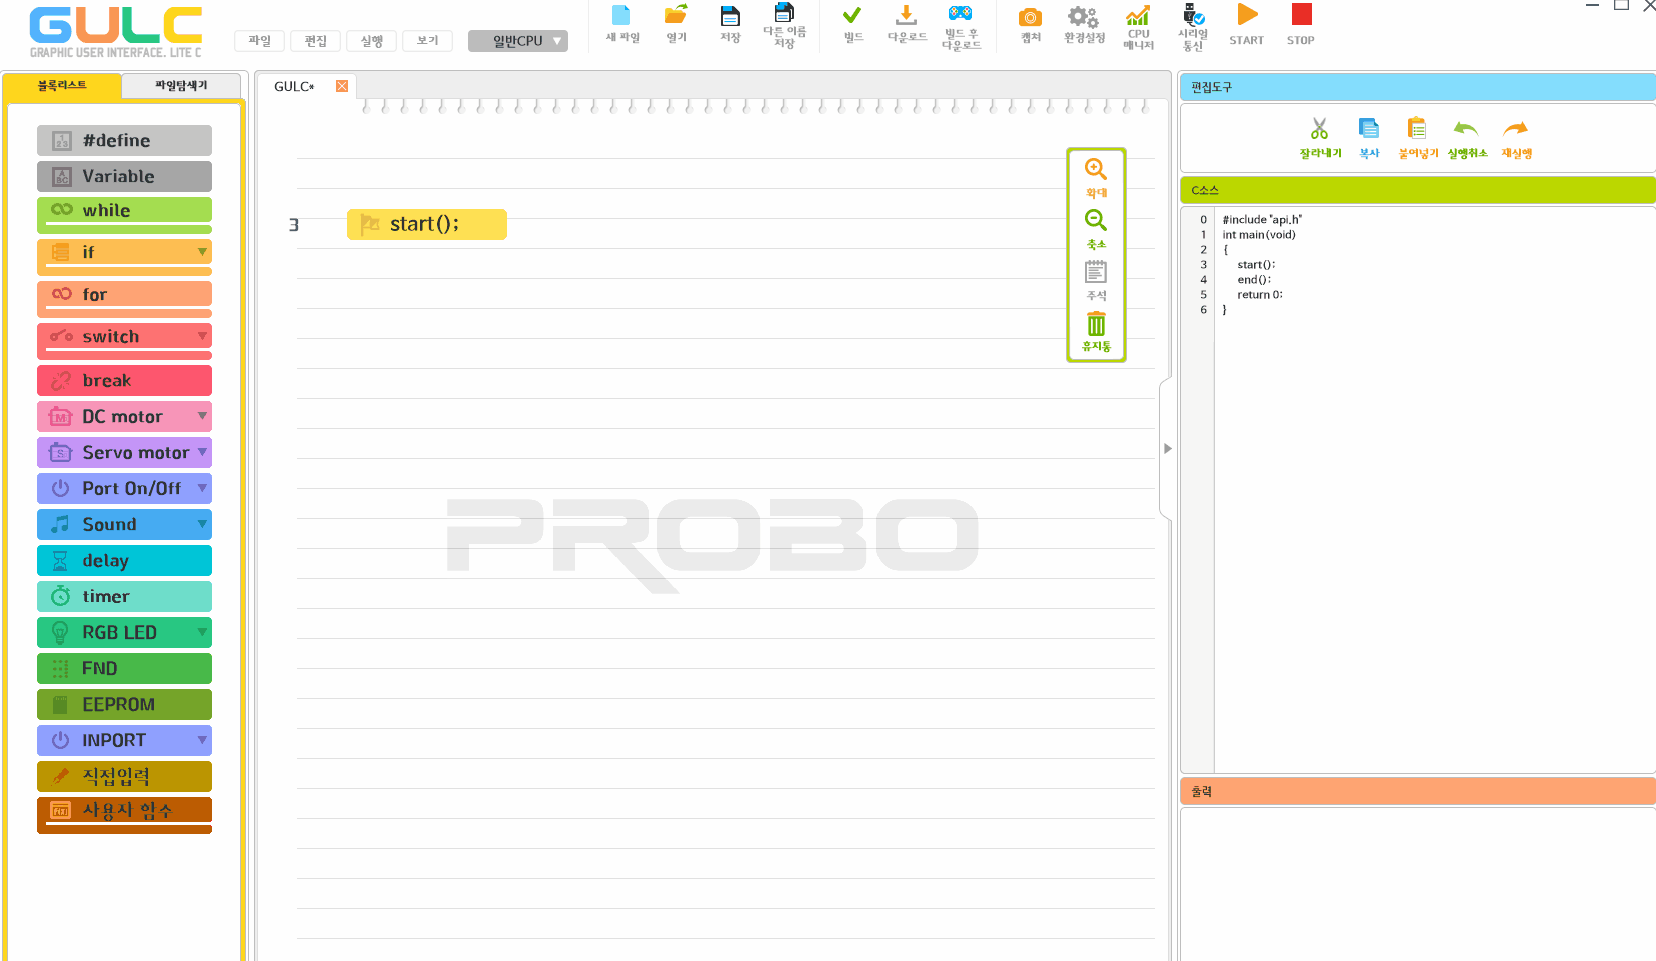Close the GULC* document tab
The width and height of the screenshot is (1656, 961).
coord(342,86)
